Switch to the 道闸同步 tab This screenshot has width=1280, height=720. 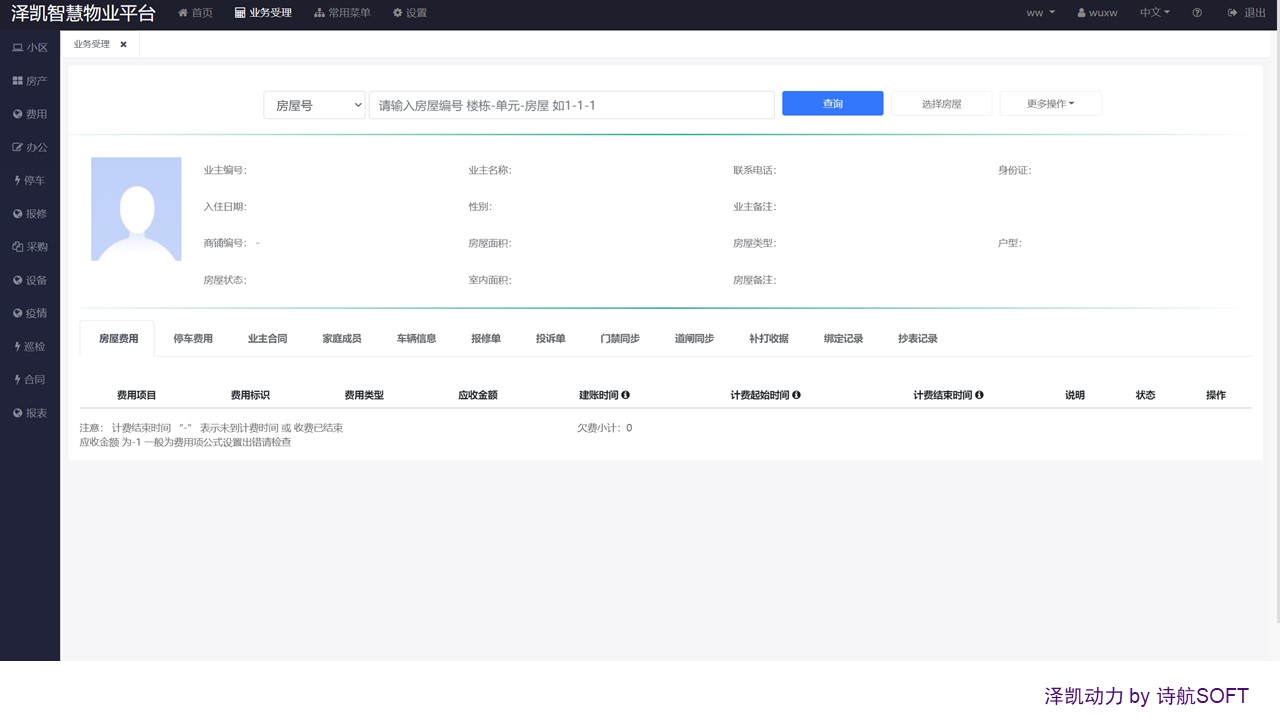coord(694,339)
